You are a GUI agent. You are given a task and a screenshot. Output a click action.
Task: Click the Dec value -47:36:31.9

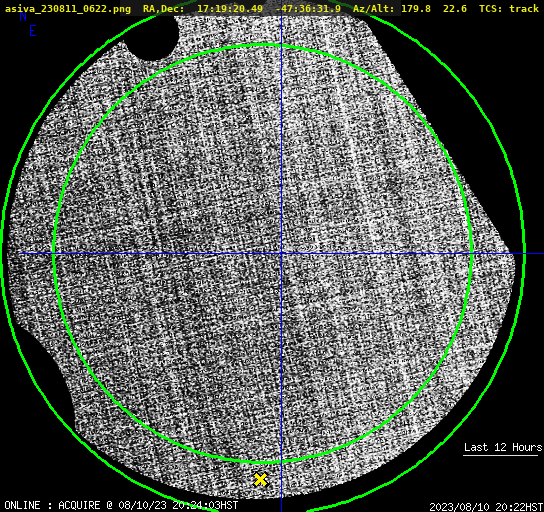(308, 8)
